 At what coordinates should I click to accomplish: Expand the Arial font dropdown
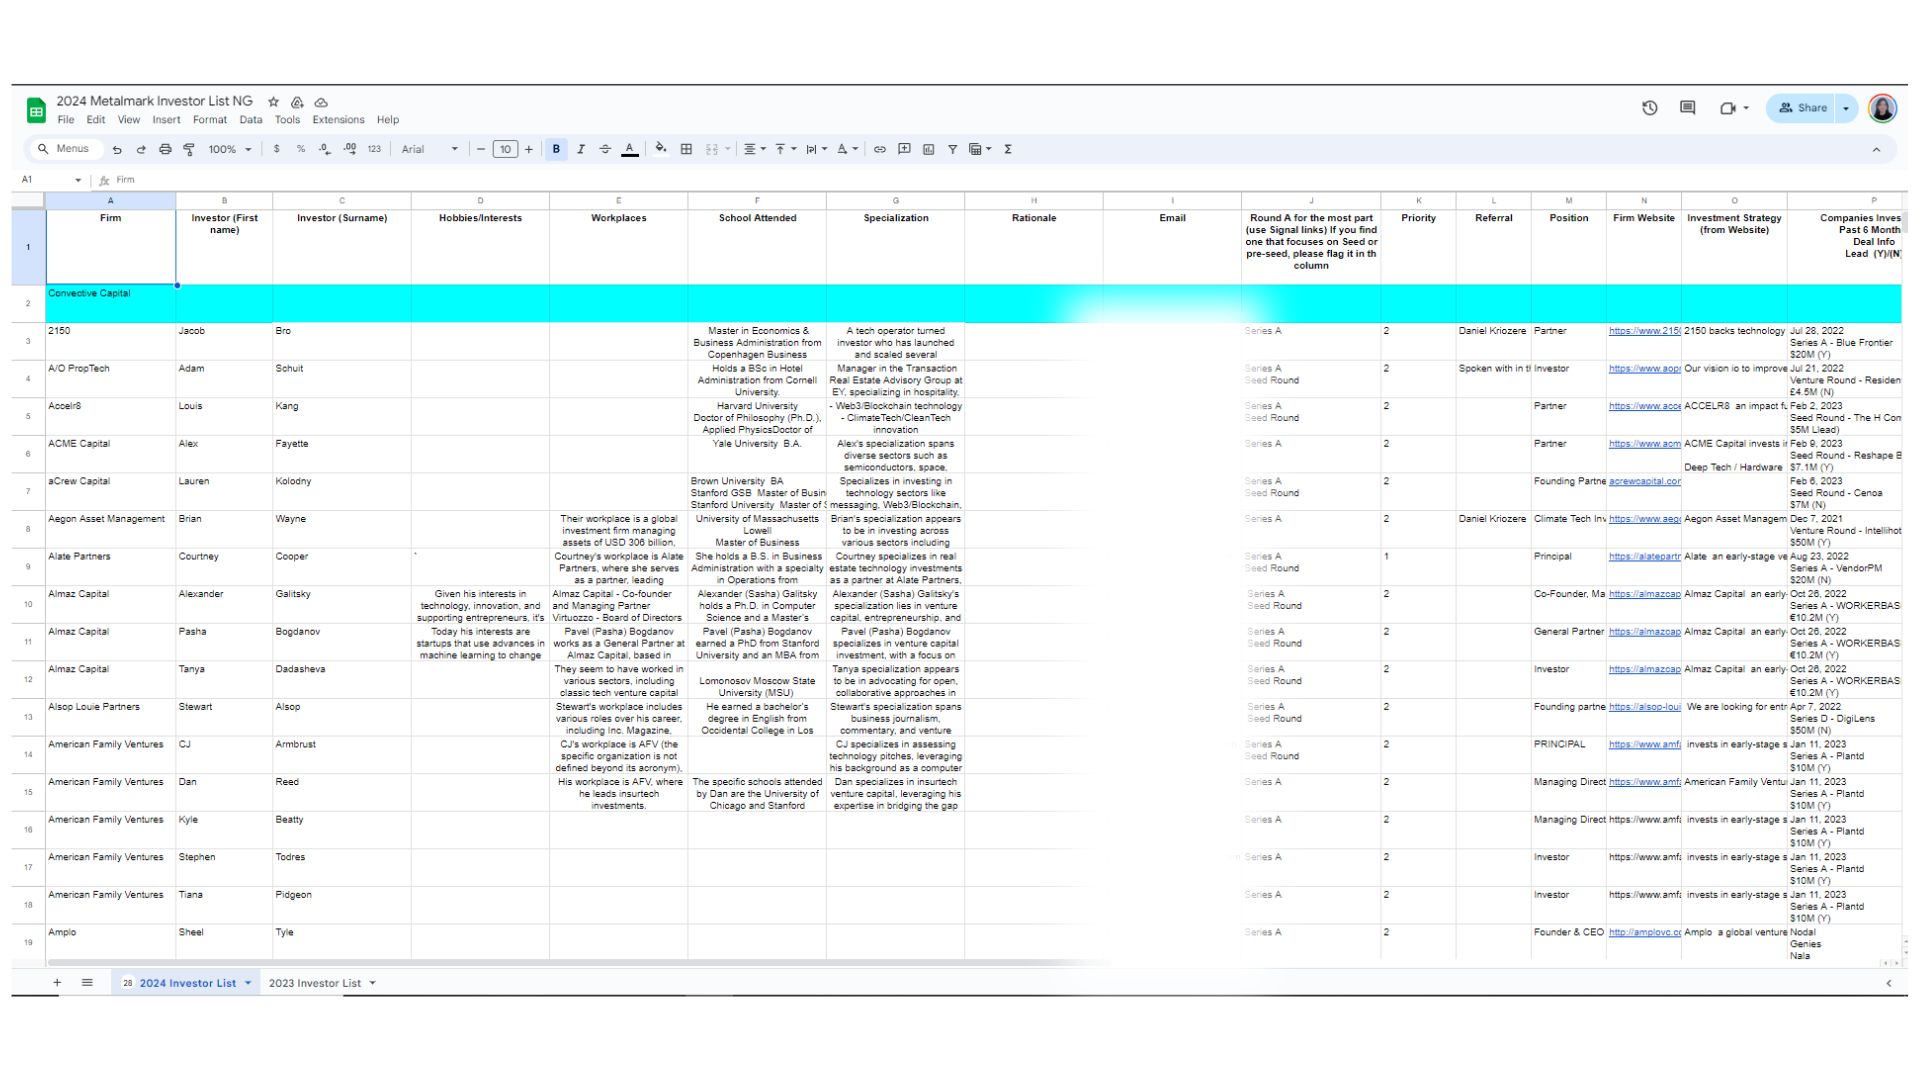(x=430, y=150)
